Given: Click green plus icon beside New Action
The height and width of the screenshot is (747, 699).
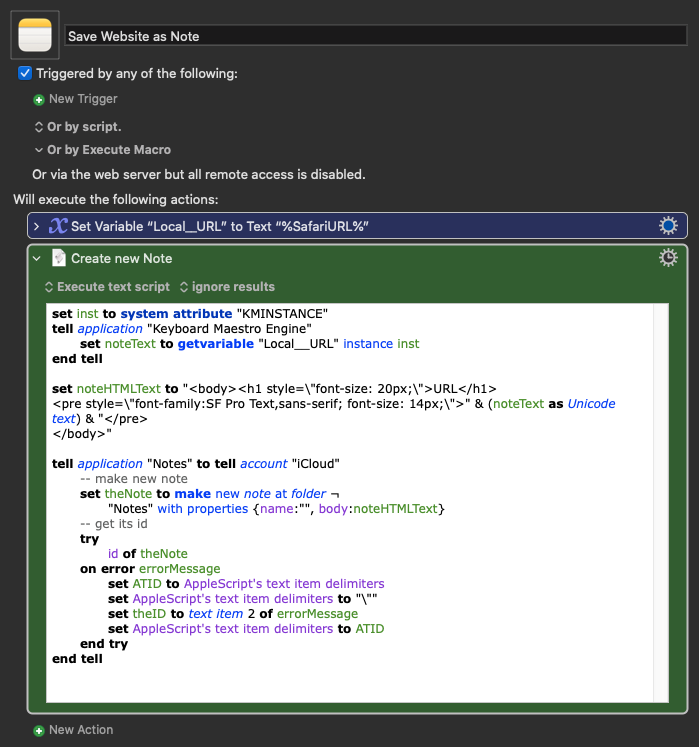Looking at the screenshot, I should click(x=39, y=730).
